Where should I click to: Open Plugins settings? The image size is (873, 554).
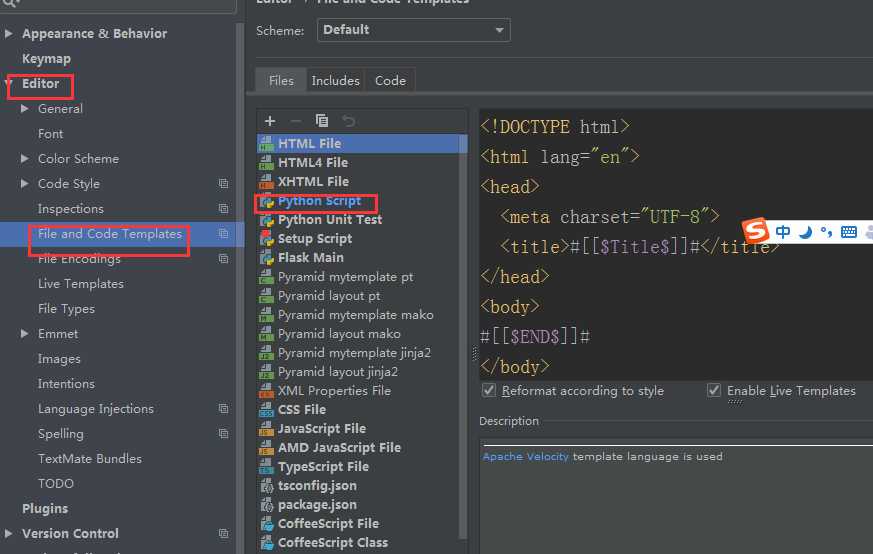(45, 508)
